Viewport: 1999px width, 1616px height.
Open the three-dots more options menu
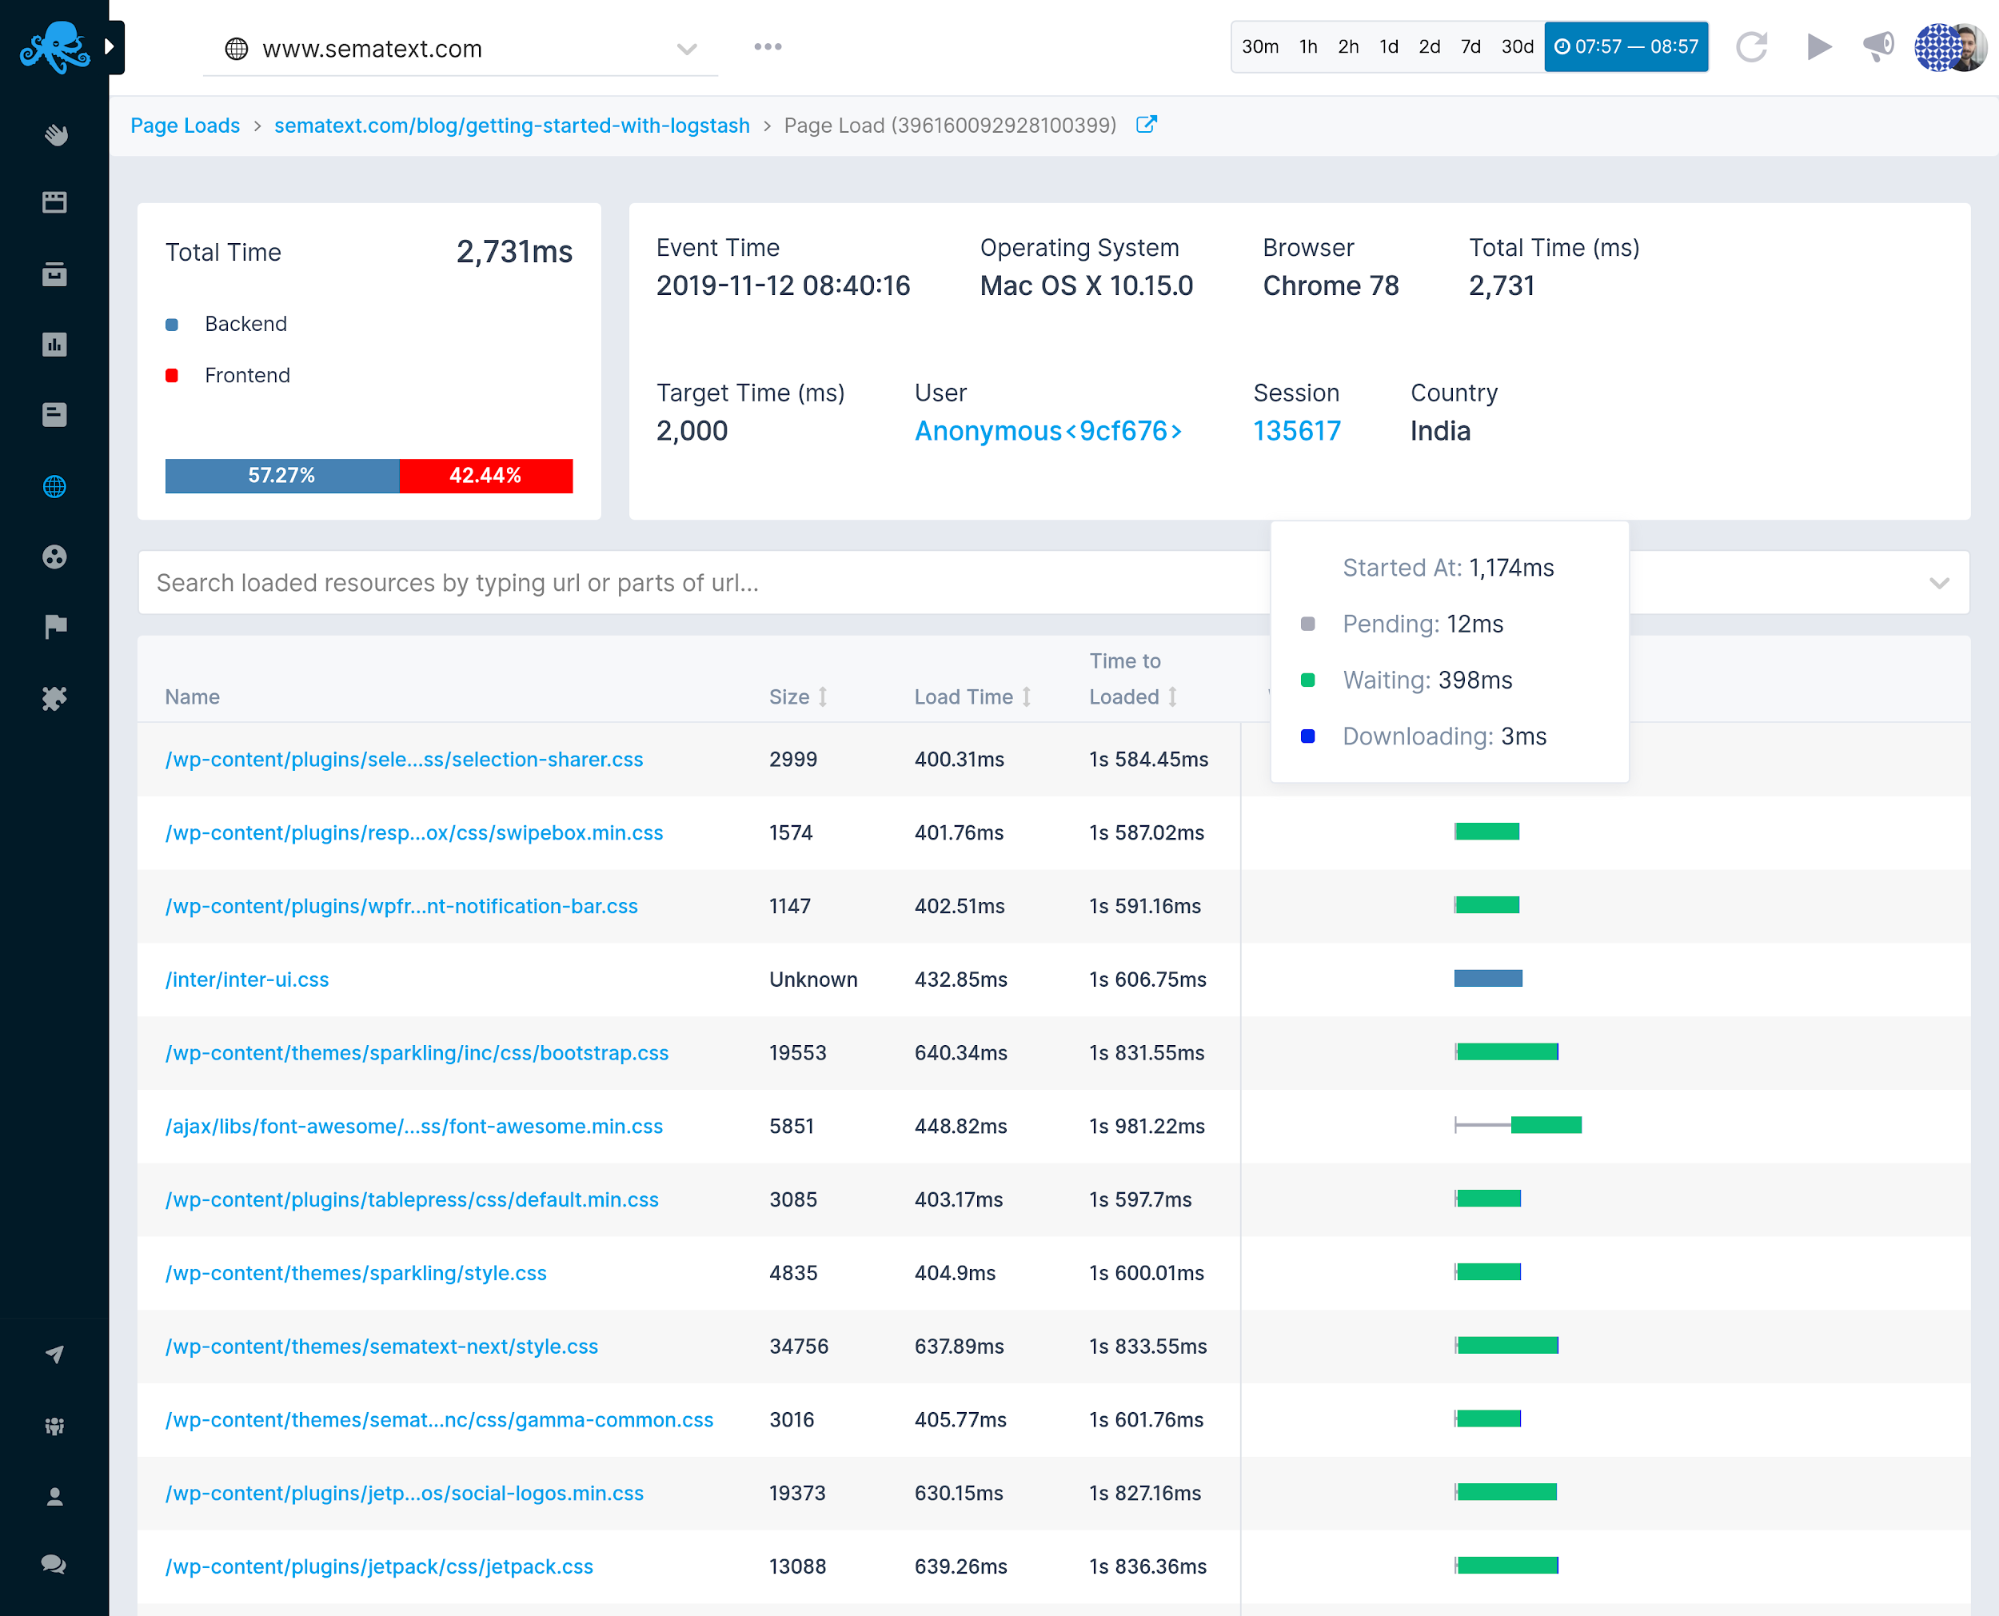point(768,47)
